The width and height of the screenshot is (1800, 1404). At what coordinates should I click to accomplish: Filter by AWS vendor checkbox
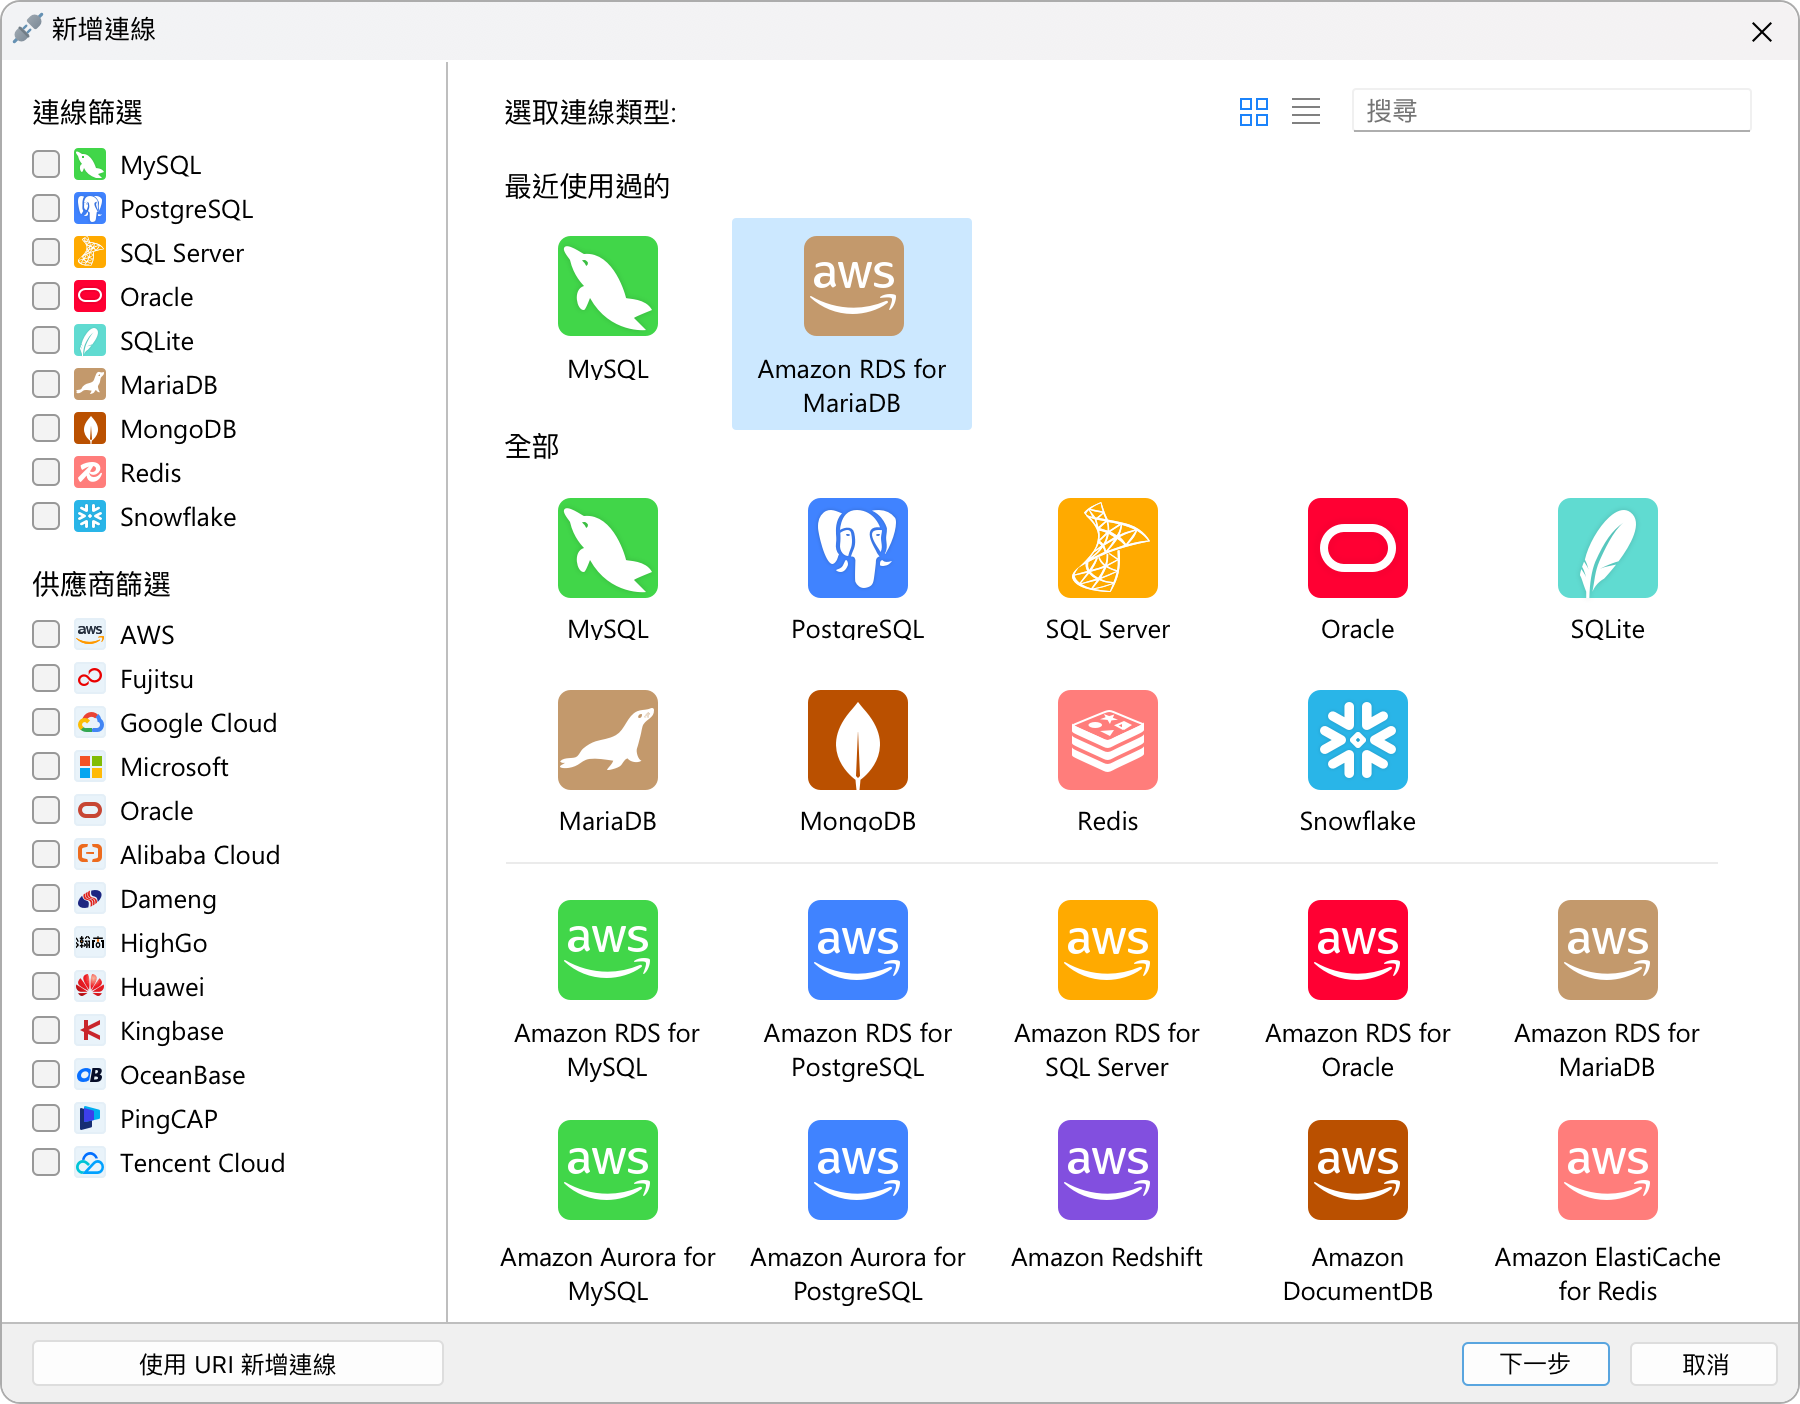tap(46, 634)
